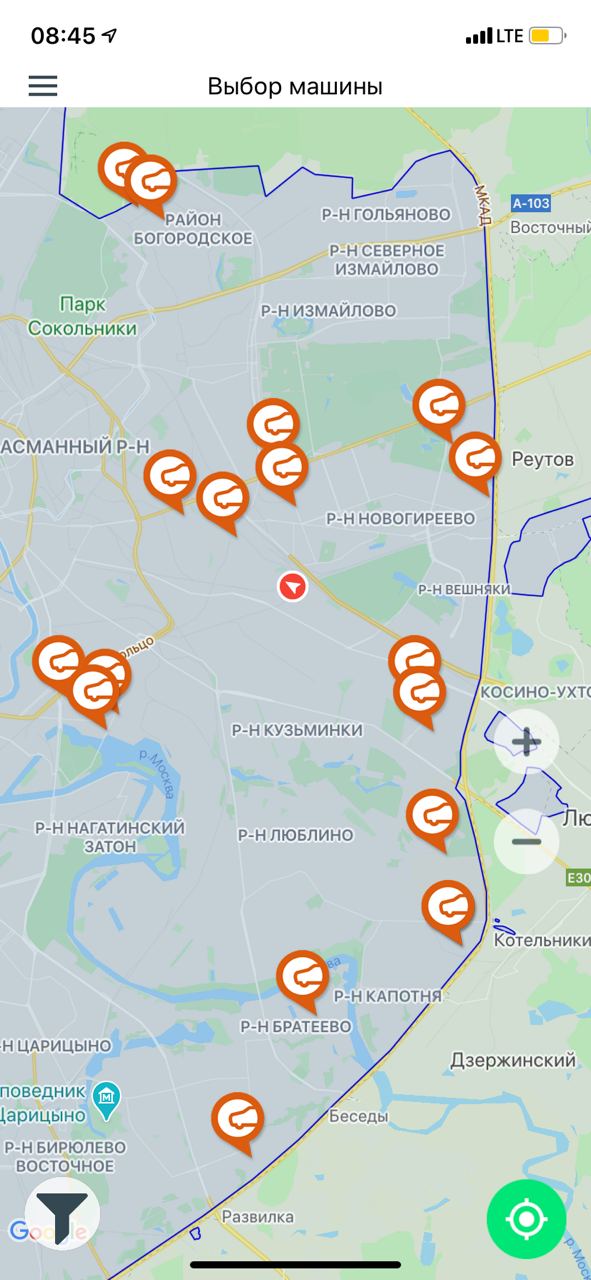Screen dimensions: 591x1280
Task: Tap the Выбор машины screen title
Action: pos(295,86)
